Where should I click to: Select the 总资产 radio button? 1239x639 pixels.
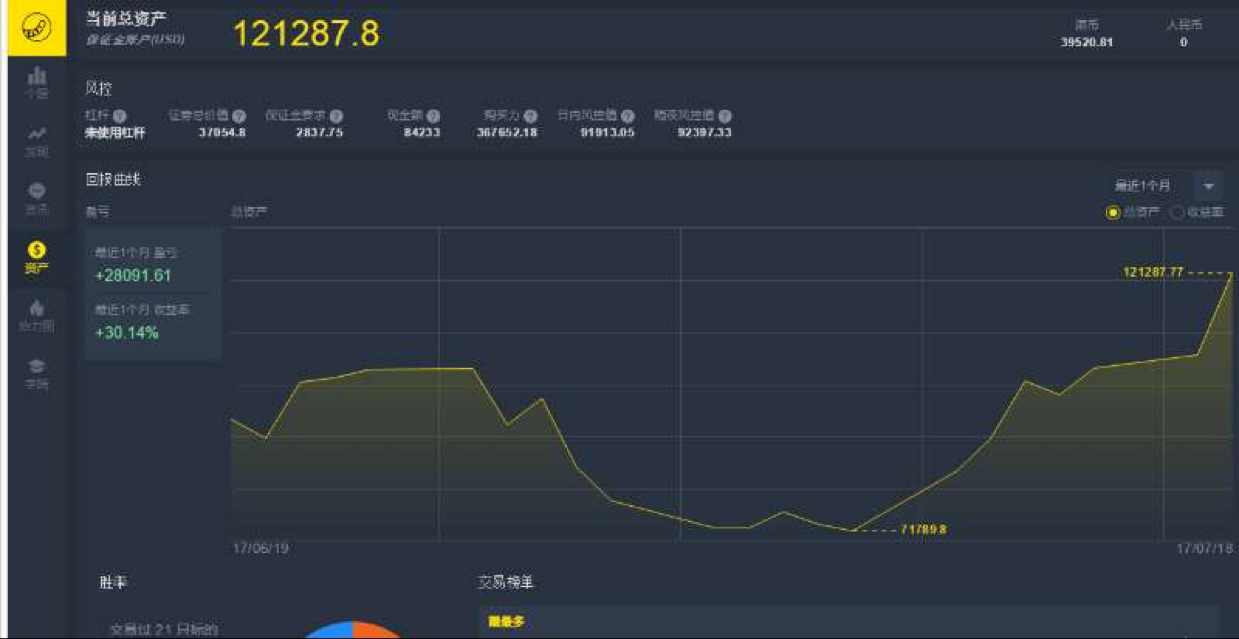1113,212
